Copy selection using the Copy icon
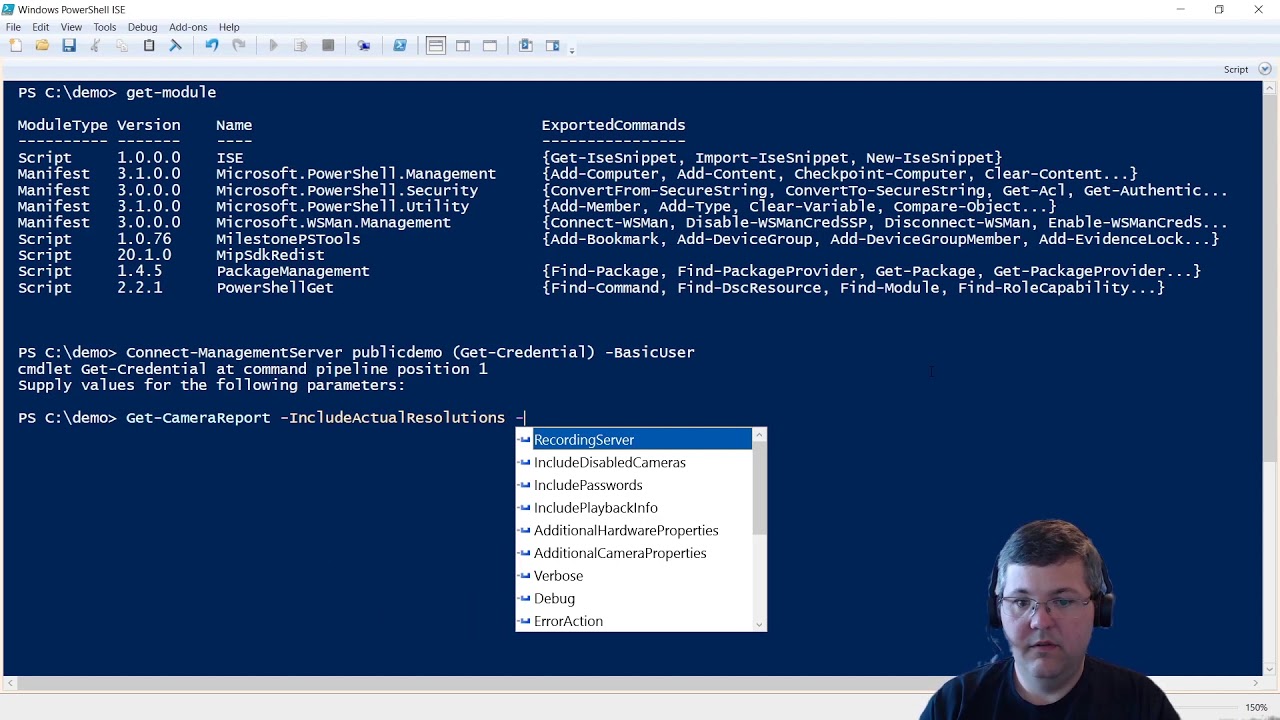This screenshot has width=1280, height=720. click(122, 46)
